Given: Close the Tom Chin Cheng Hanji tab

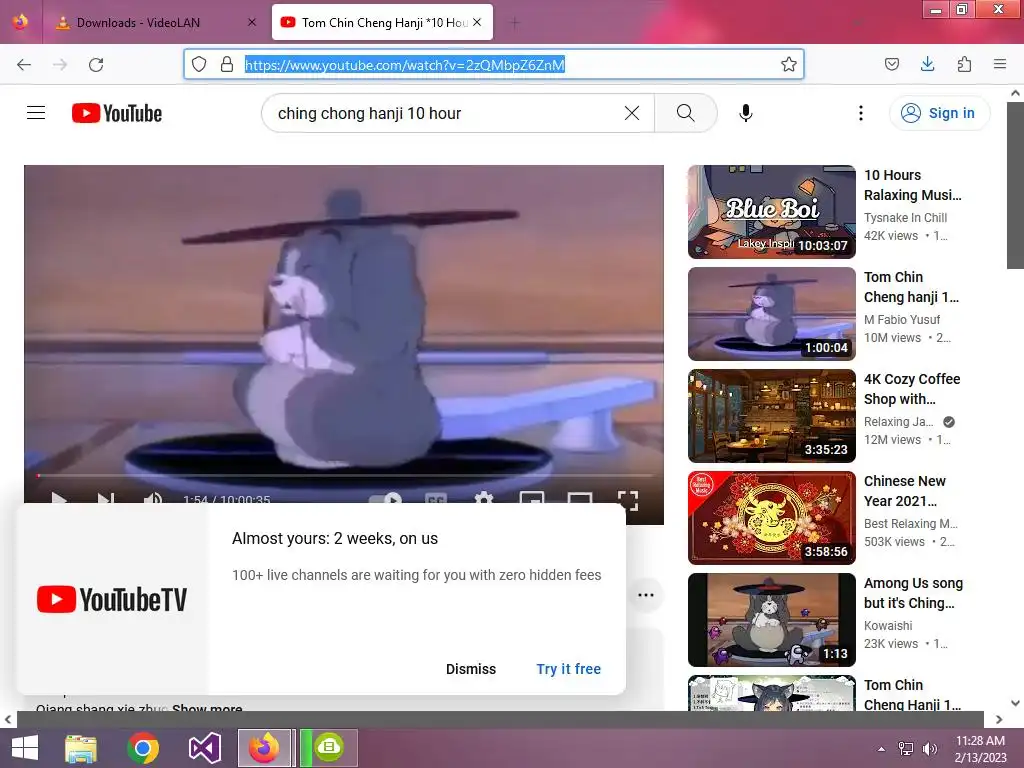Looking at the screenshot, I should tap(477, 22).
